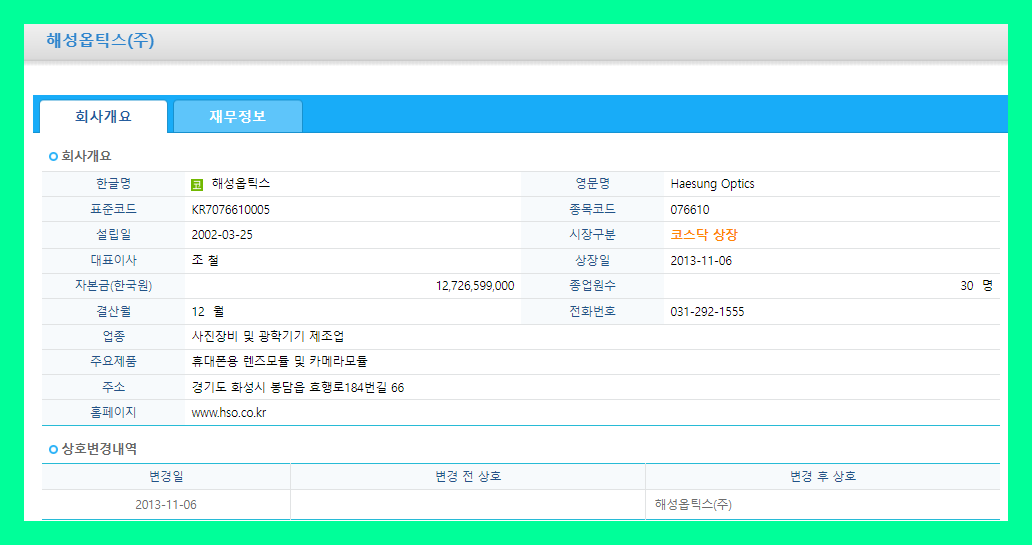The width and height of the screenshot is (1032, 545).
Task: Click the 코스닥 상장 market status
Action: point(704,235)
